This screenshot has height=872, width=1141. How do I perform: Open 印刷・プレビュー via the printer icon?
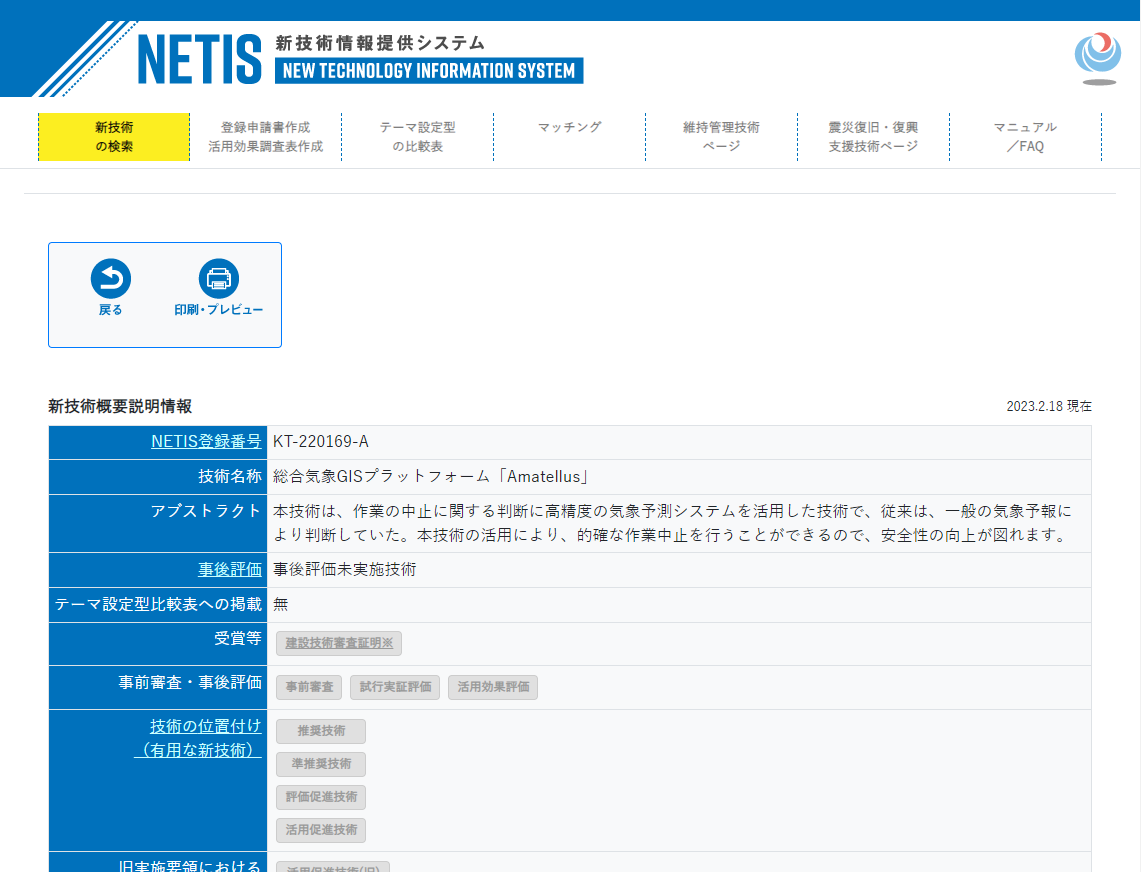(217, 279)
